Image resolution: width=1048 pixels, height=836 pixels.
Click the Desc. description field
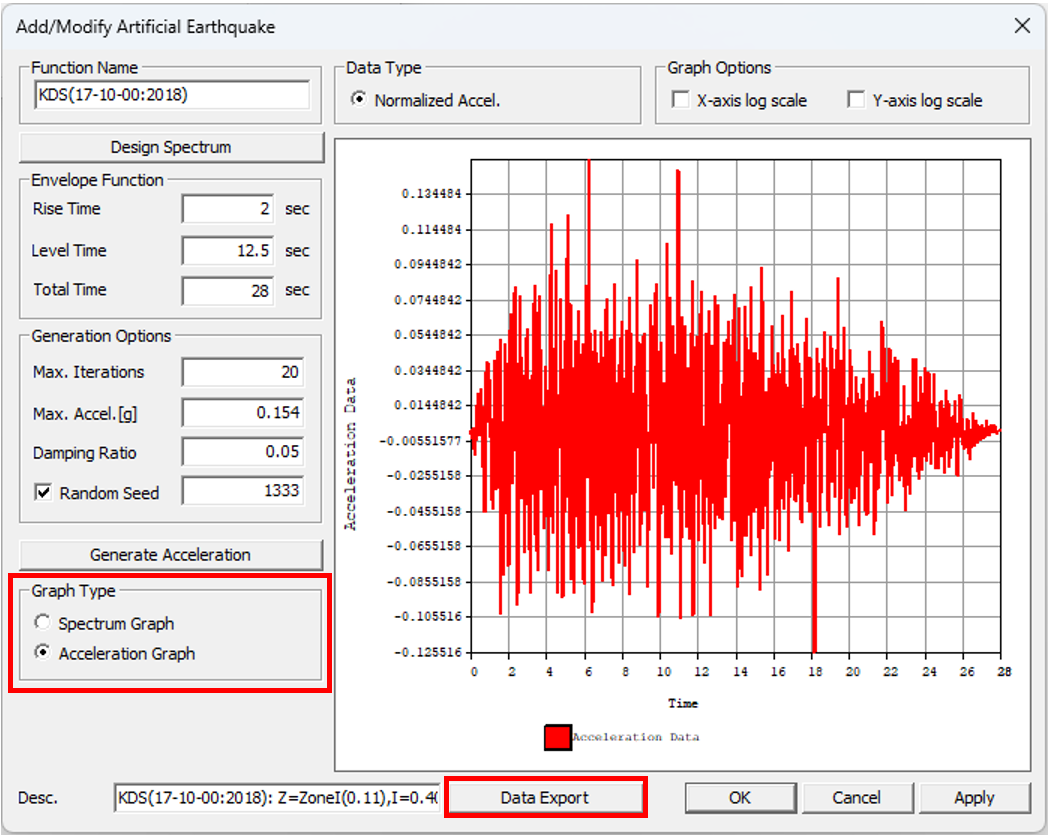click(x=277, y=797)
